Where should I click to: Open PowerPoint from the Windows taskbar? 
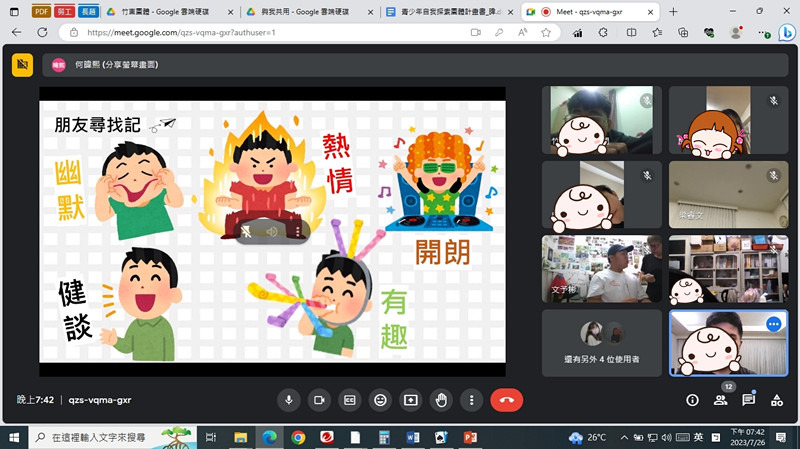(470, 438)
